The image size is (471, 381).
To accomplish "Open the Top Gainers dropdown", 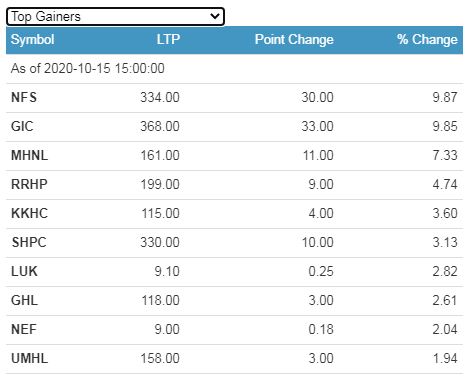I will [115, 16].
